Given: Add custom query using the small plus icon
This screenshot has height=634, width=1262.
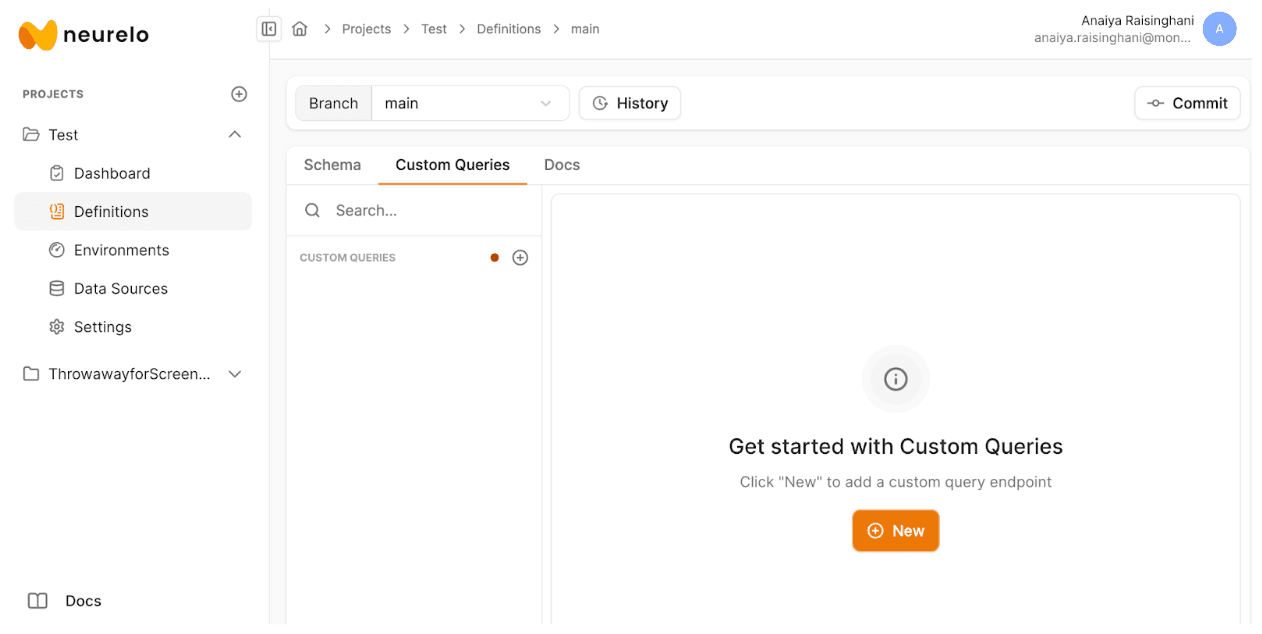Looking at the screenshot, I should pyautogui.click(x=520, y=258).
